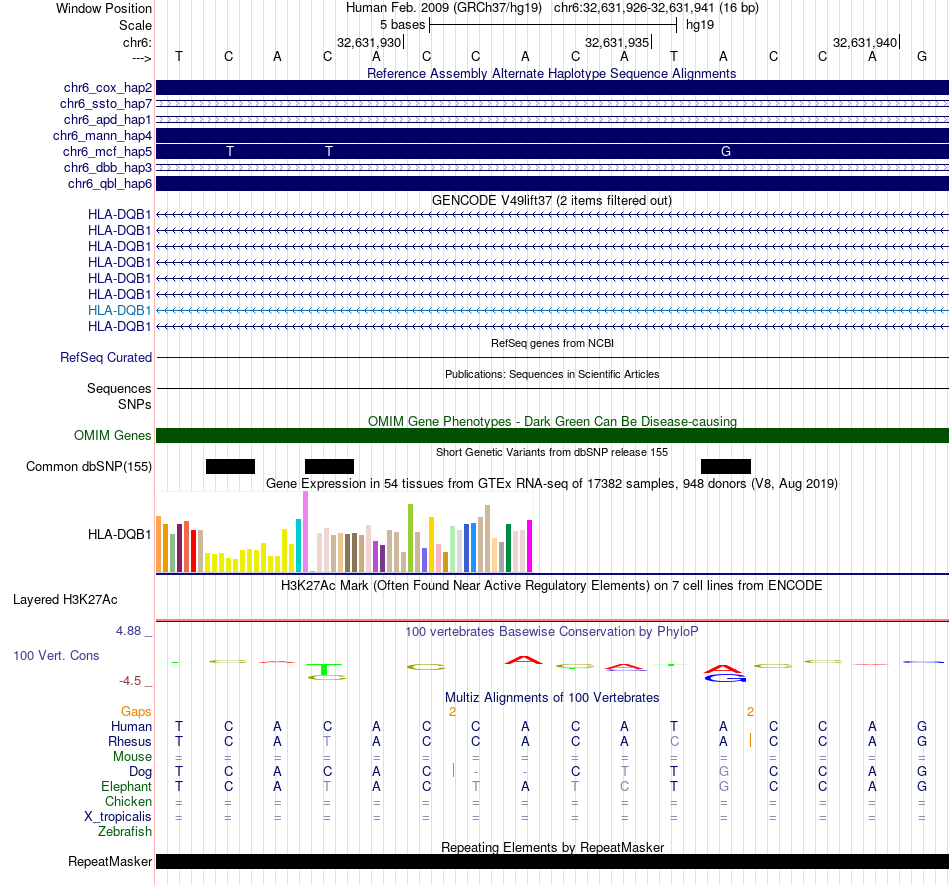The width and height of the screenshot is (950, 885).
Task: Select the dbSNP variant block under the G mismatch
Action: pyautogui.click(x=726, y=466)
